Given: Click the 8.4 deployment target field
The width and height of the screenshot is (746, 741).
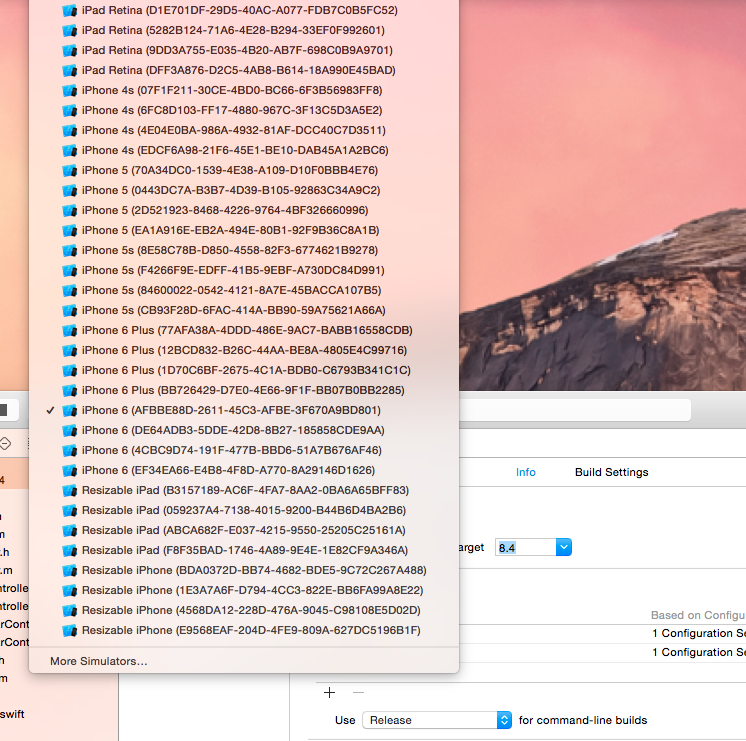Looking at the screenshot, I should pyautogui.click(x=525, y=547).
